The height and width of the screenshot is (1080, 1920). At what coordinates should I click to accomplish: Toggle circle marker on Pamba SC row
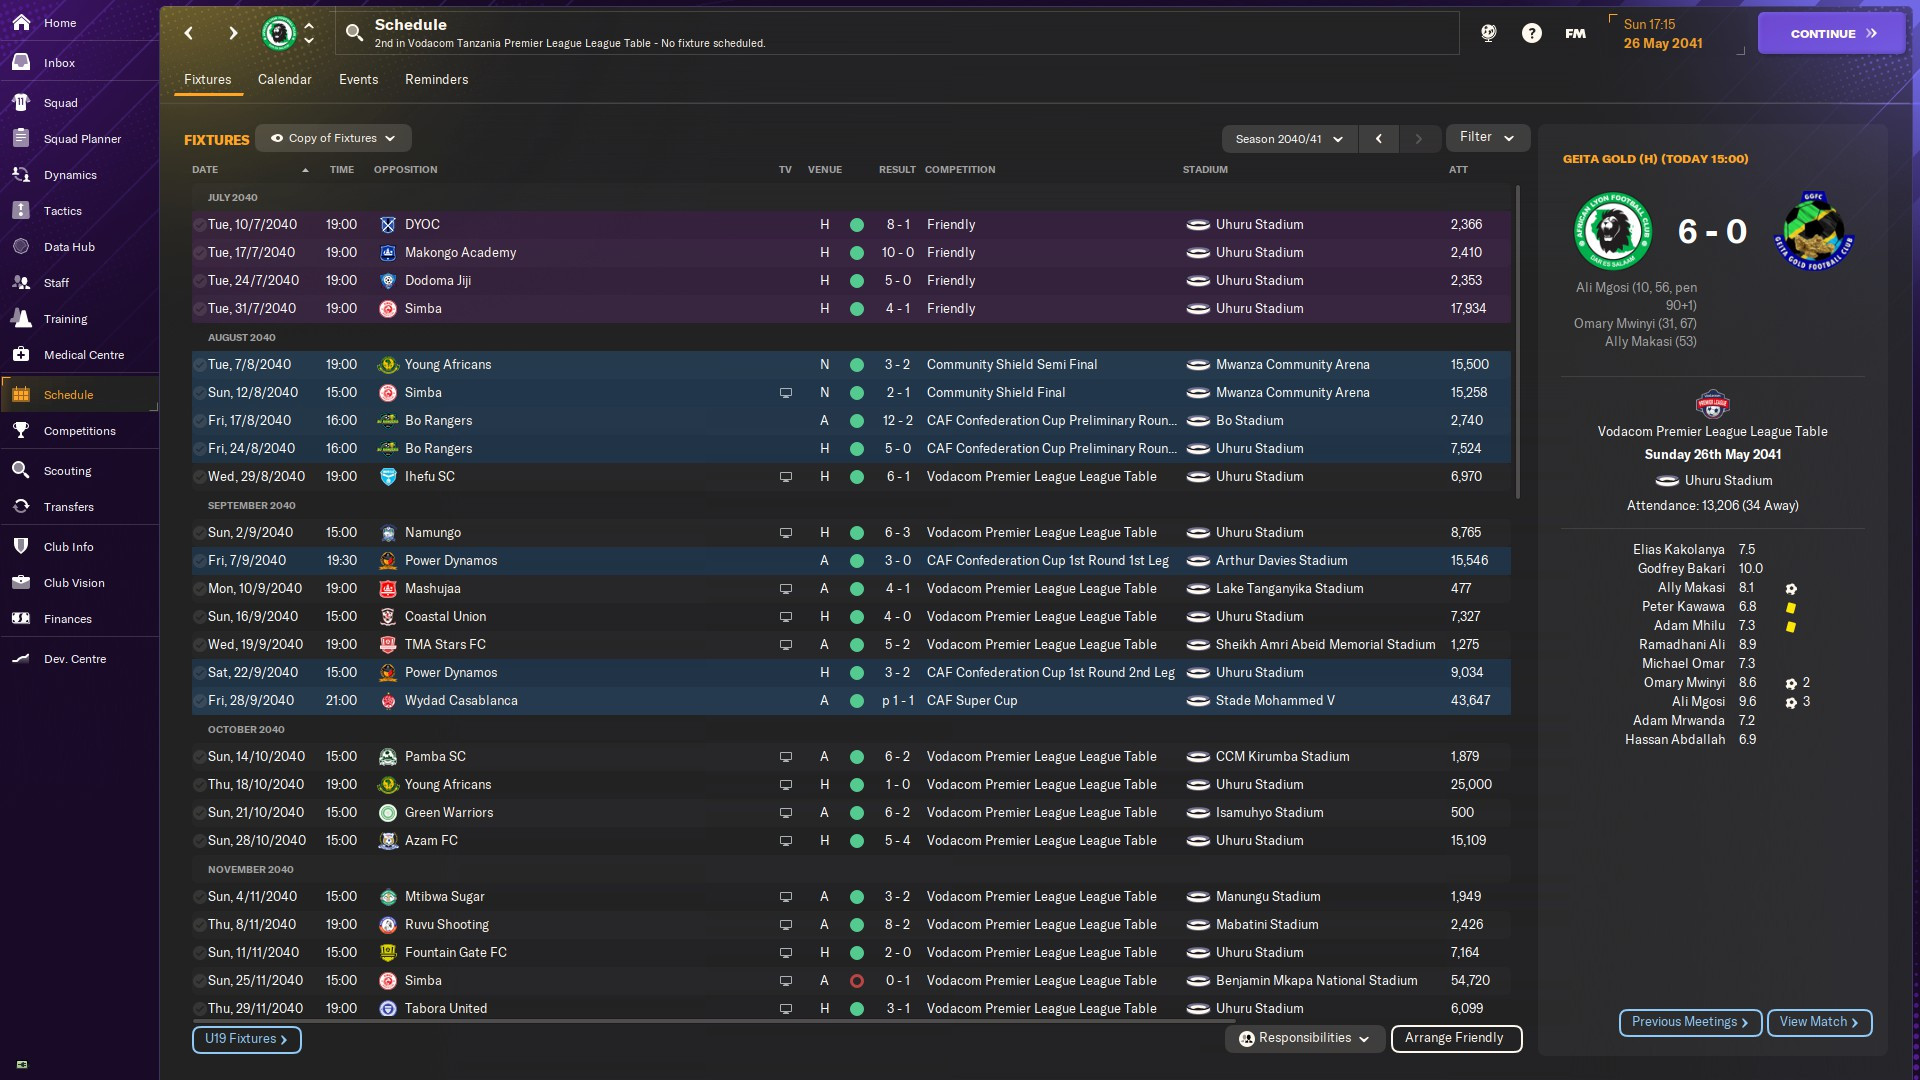(199, 757)
